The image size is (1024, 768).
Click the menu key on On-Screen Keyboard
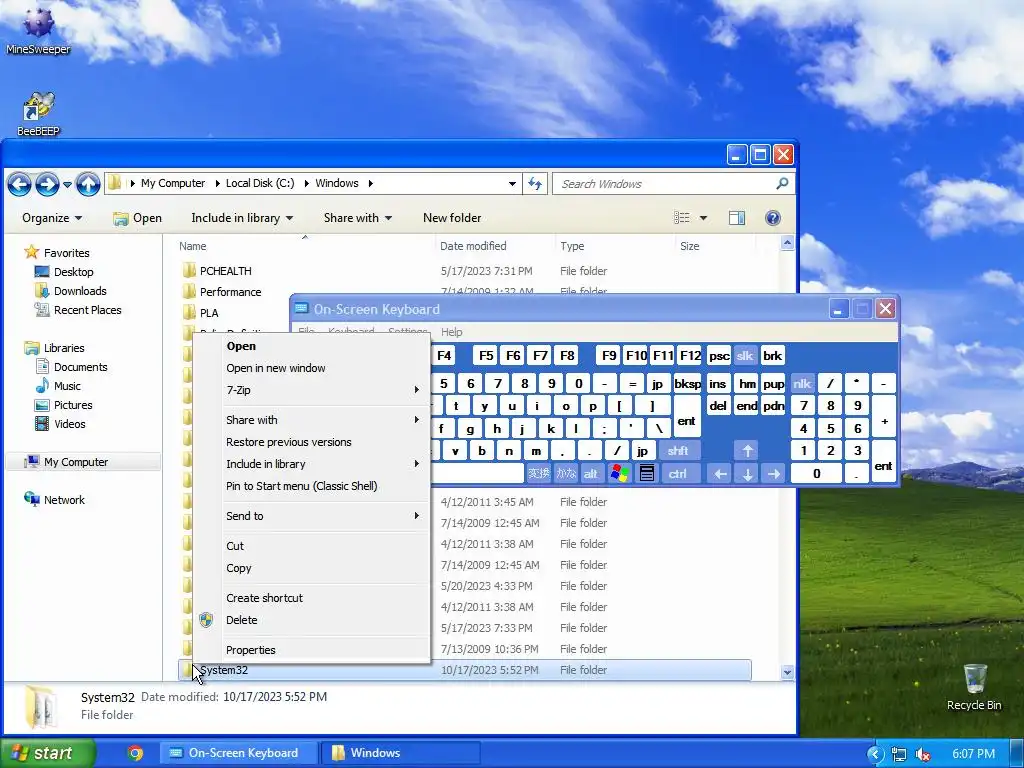[x=647, y=473]
